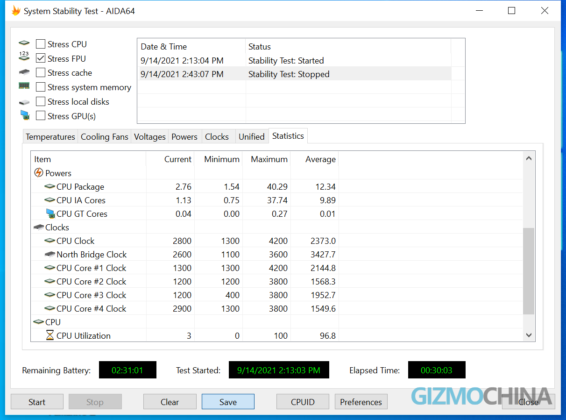Click the Average column header

coord(314,159)
